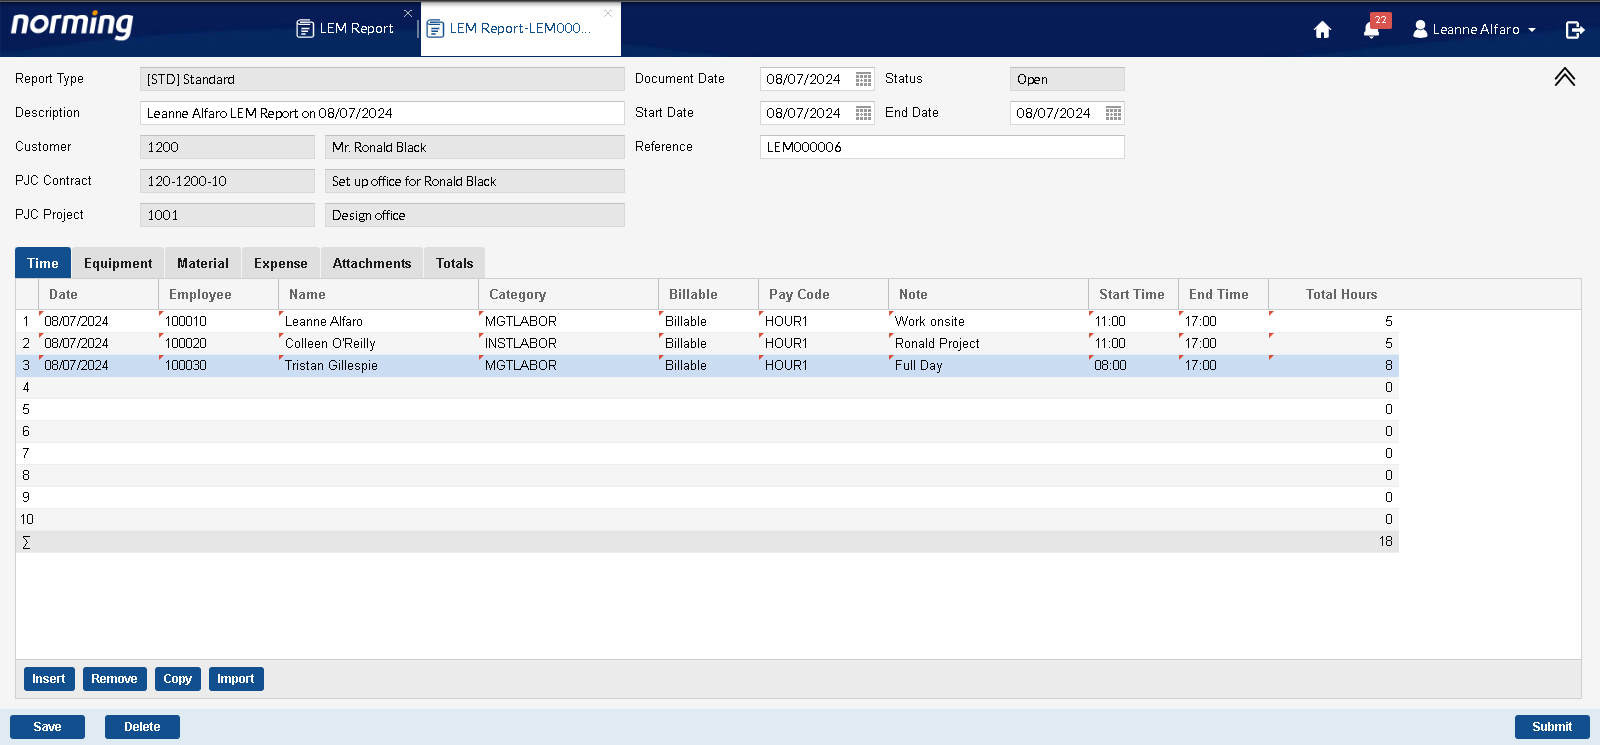Click category cell INSTLABOR
This screenshot has height=745, width=1600.
tap(568, 343)
